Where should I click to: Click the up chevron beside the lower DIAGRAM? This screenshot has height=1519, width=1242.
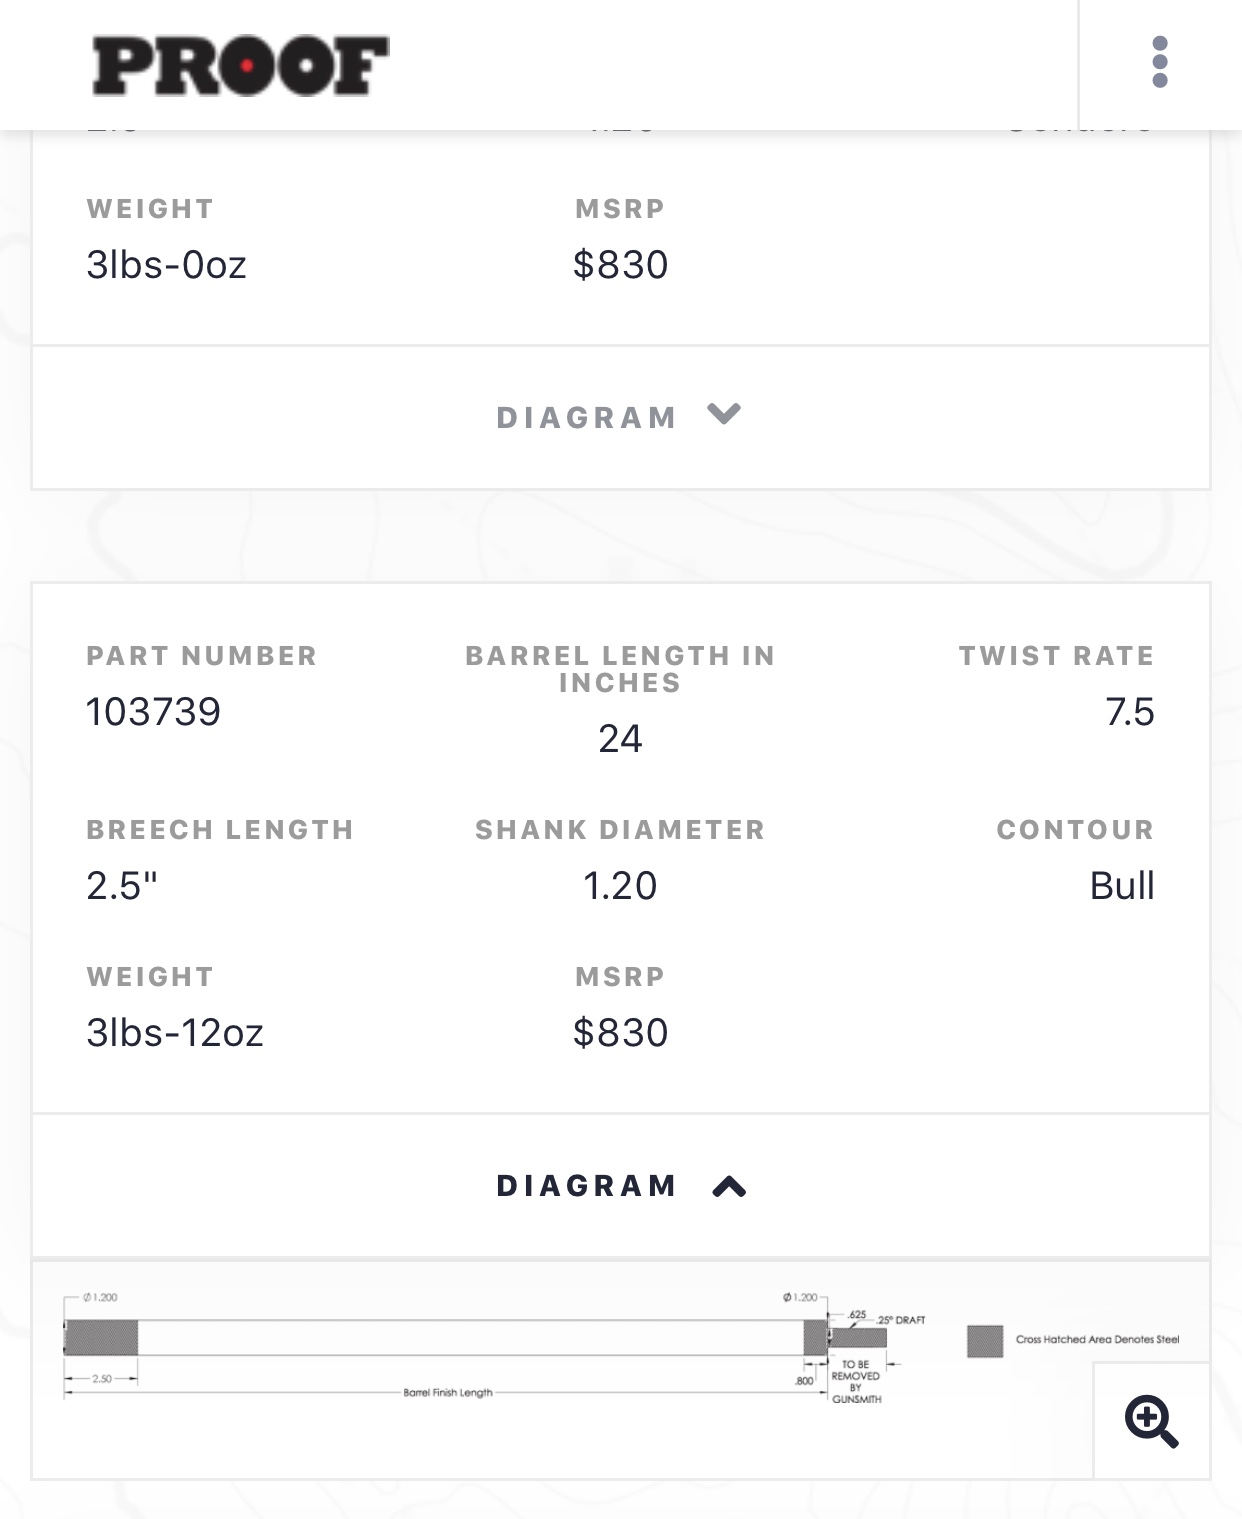(729, 1186)
